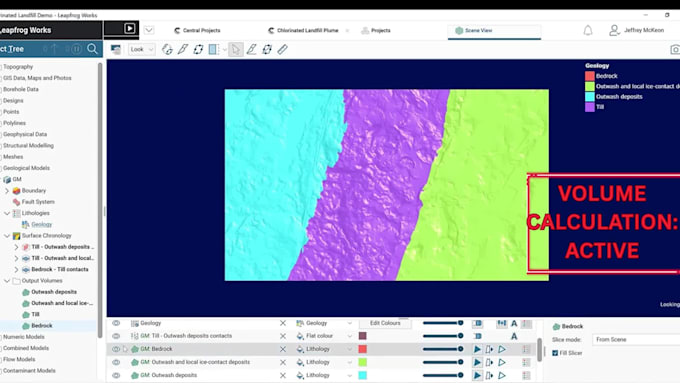Adjust the opacity slider on Geology row
680x383 pixels.
(x=443, y=323)
